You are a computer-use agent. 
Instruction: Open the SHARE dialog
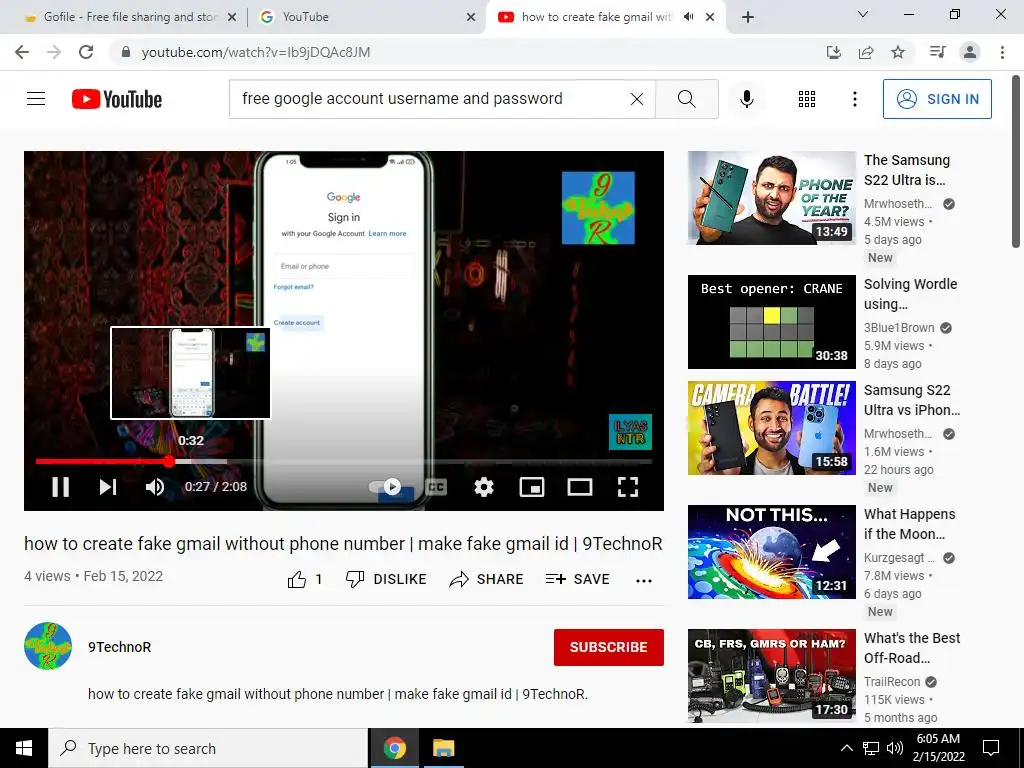(487, 579)
